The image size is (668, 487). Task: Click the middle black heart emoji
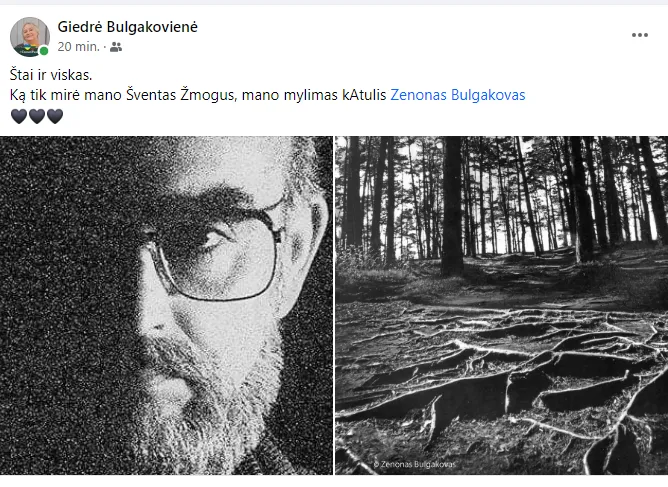click(37, 116)
